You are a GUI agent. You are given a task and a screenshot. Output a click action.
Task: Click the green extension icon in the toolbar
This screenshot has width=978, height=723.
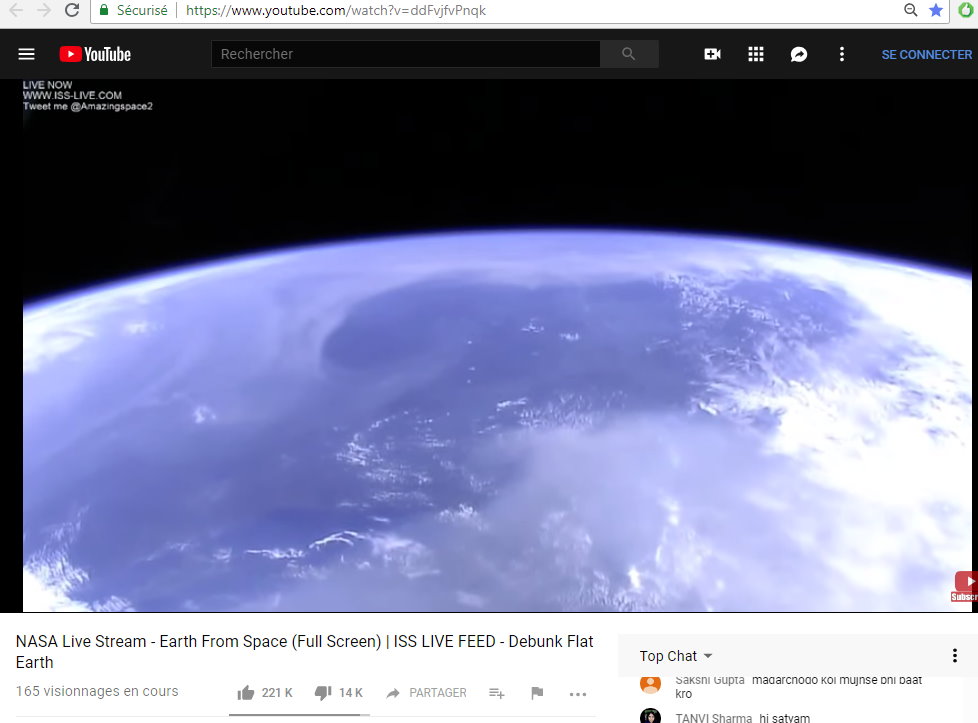point(966,10)
